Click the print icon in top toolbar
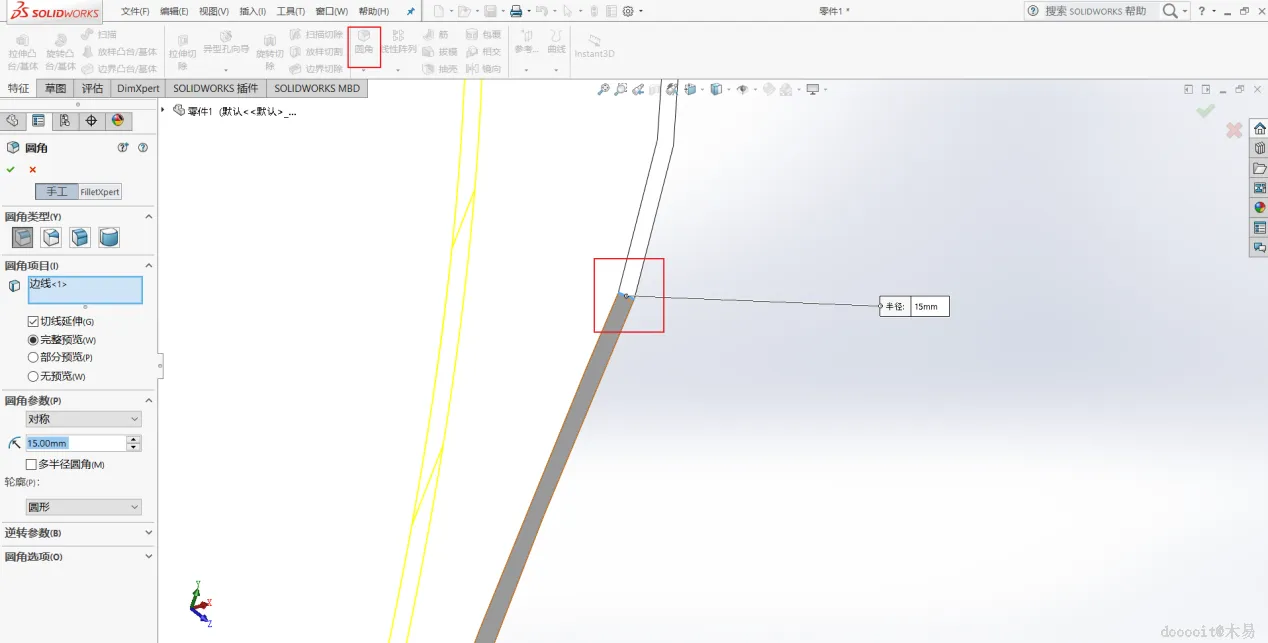This screenshot has width=1268, height=643. click(x=515, y=11)
